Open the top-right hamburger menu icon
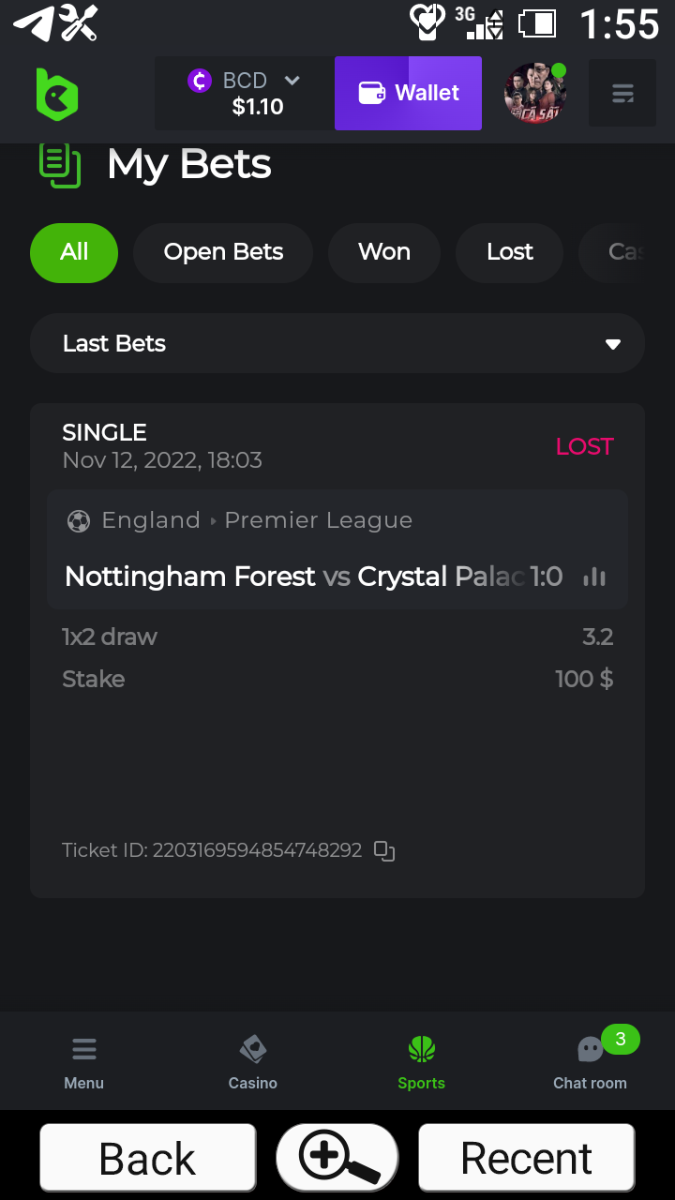 (622, 94)
